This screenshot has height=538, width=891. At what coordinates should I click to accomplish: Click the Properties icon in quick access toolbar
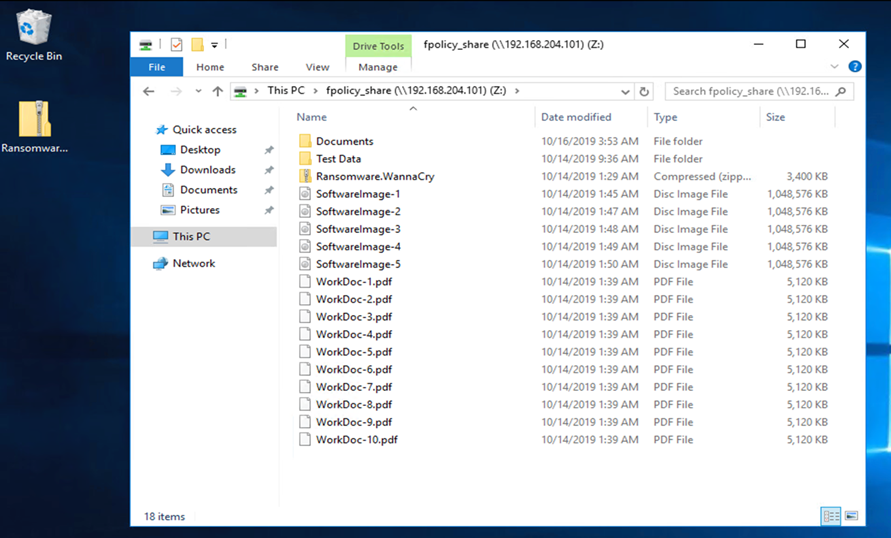click(x=177, y=45)
